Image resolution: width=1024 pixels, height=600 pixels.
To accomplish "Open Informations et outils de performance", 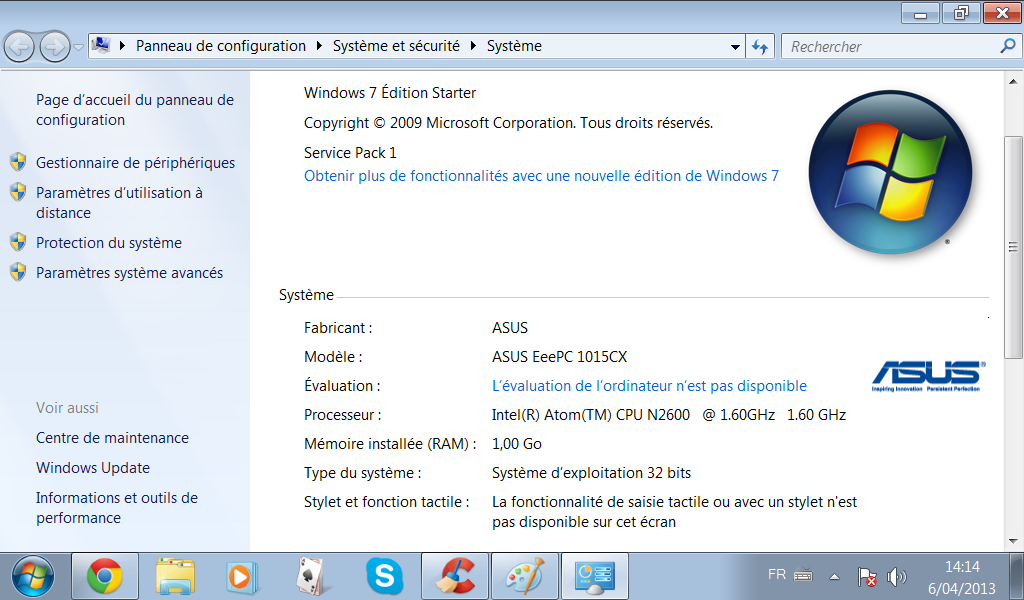I will (x=117, y=507).
